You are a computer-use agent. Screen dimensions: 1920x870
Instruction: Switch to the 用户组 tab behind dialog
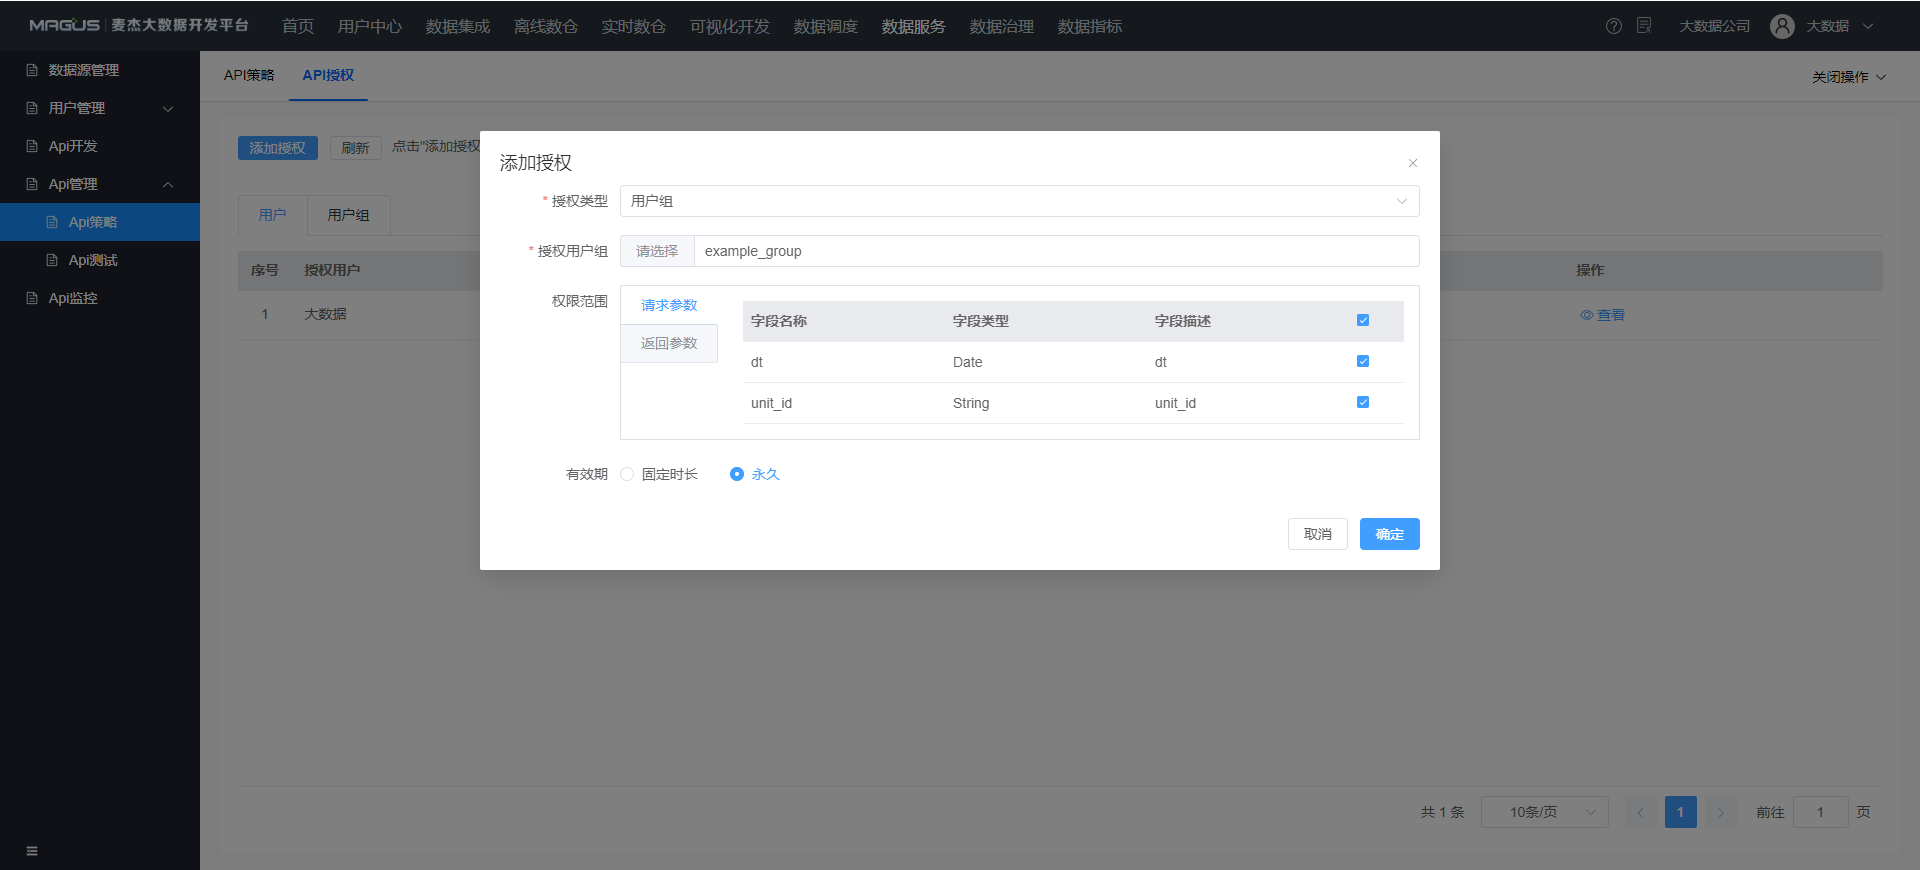click(x=348, y=215)
